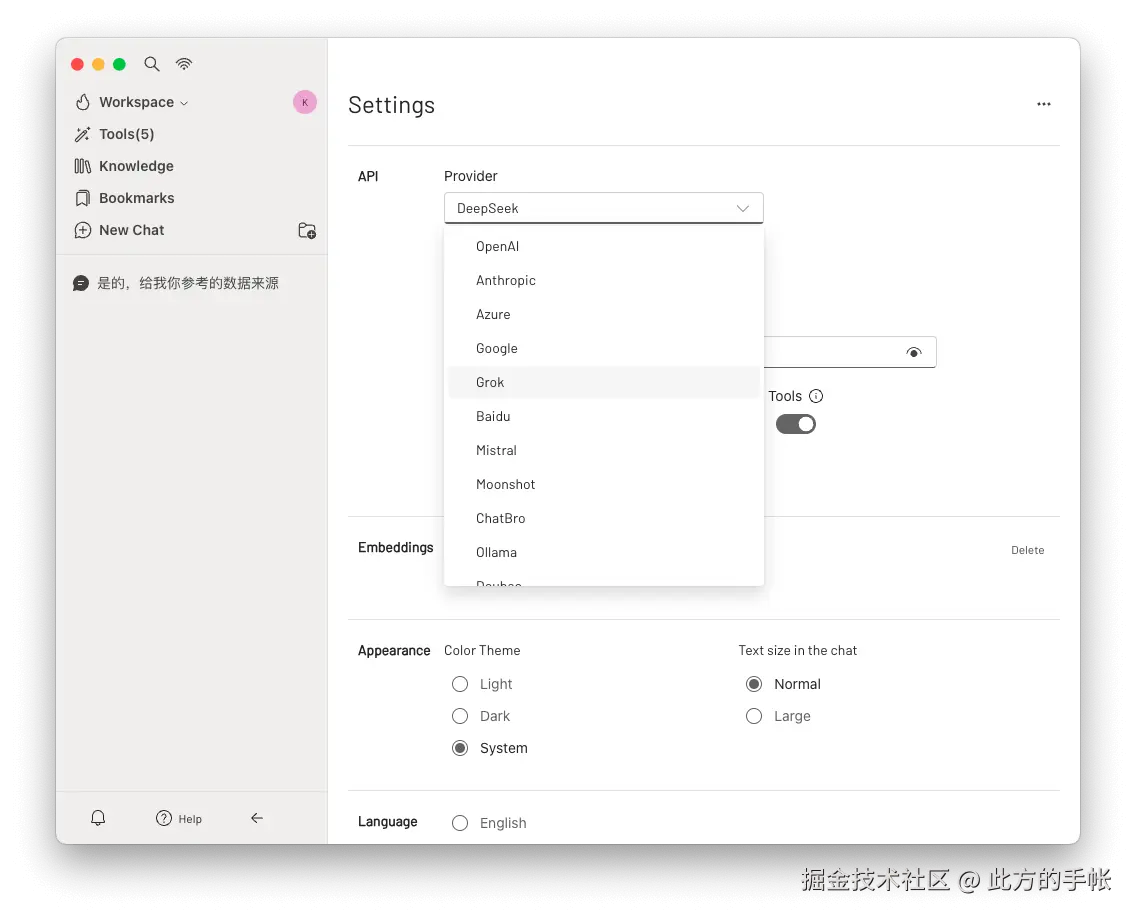The height and width of the screenshot is (918, 1136).
Task: Click the K workspace avatar badge
Action: point(304,101)
